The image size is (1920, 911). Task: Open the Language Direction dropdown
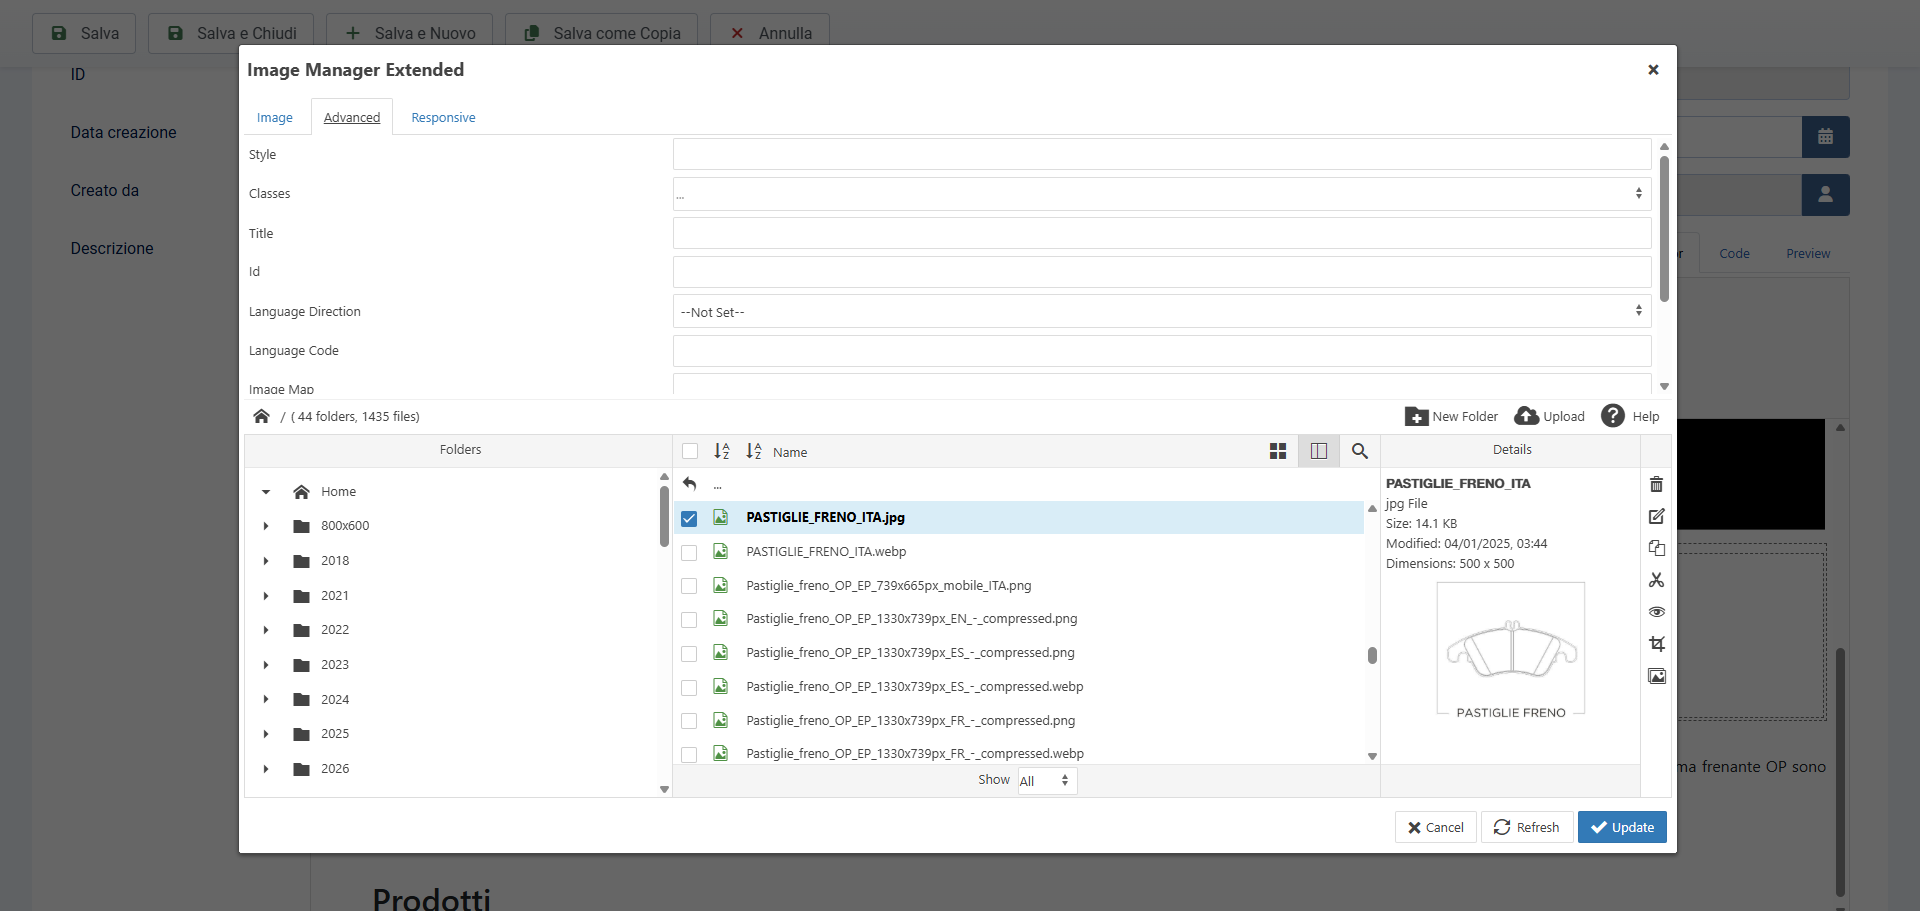[1161, 312]
